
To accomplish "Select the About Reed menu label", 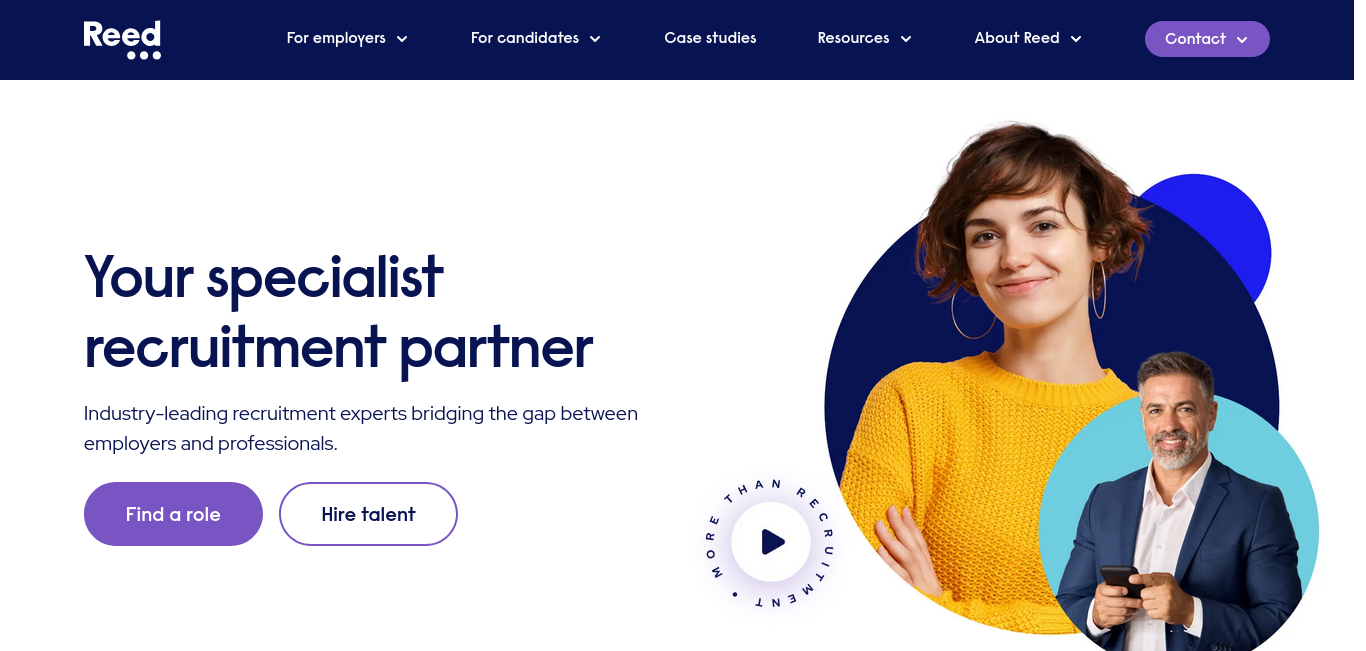I will pyautogui.click(x=1017, y=38).
